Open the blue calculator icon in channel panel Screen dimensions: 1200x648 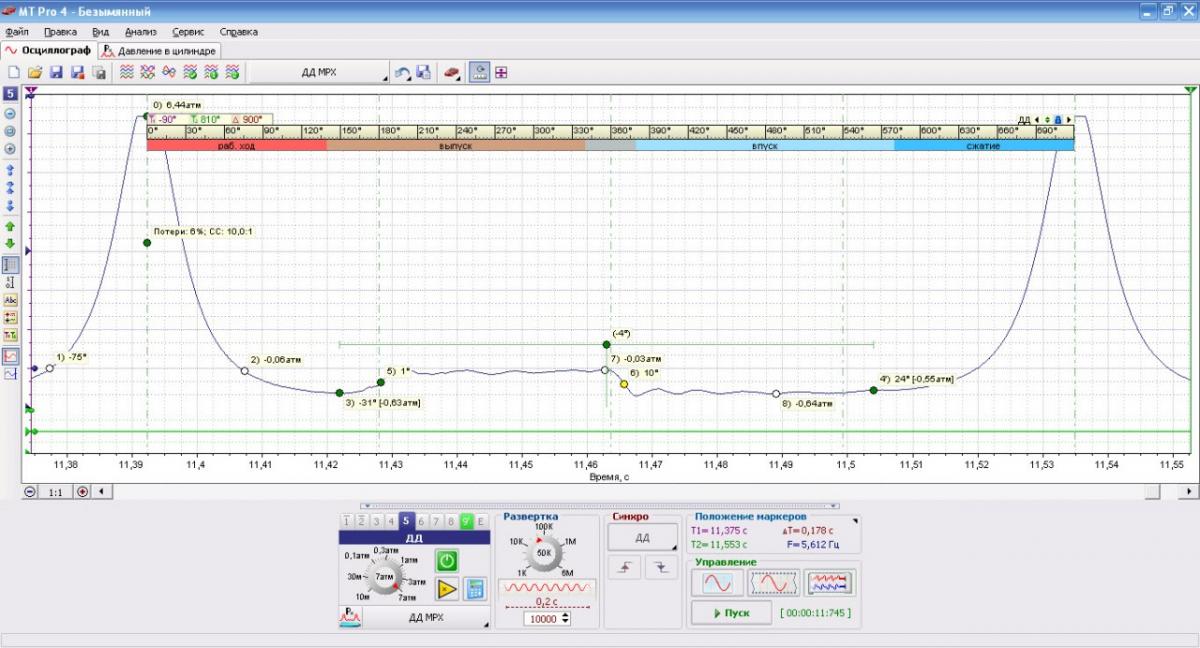[475, 589]
